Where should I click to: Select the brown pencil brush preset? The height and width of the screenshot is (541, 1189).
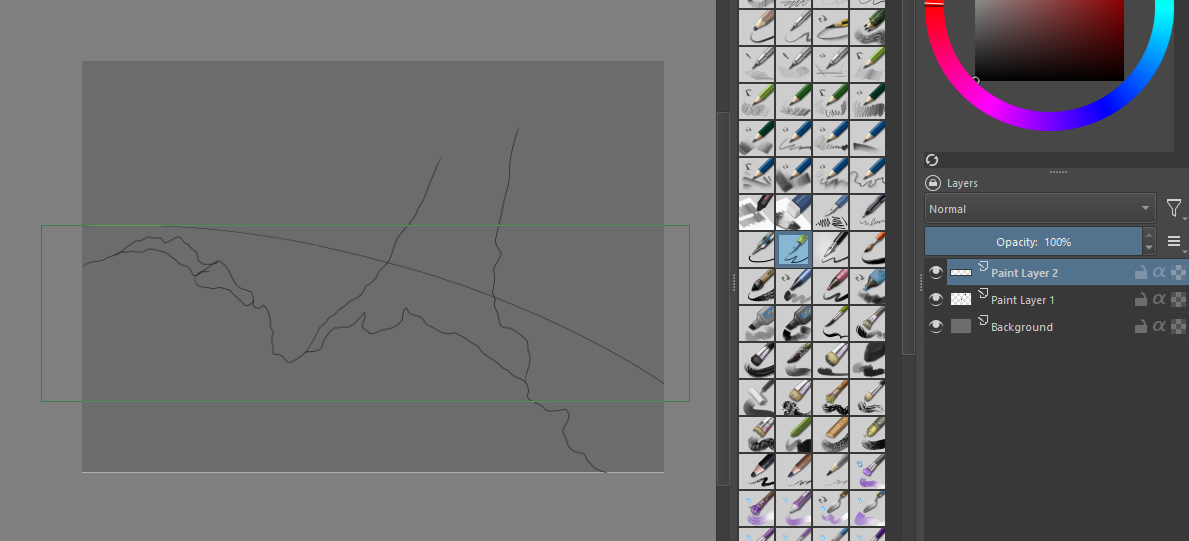(x=793, y=471)
